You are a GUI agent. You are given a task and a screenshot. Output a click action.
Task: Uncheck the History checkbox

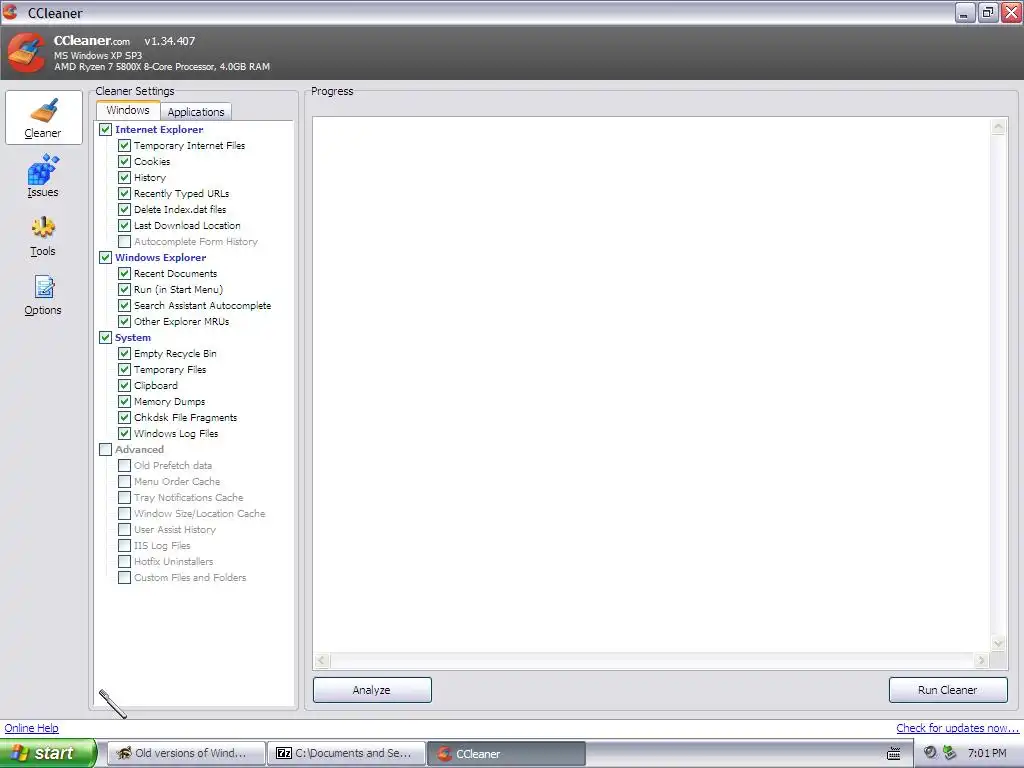pos(124,177)
